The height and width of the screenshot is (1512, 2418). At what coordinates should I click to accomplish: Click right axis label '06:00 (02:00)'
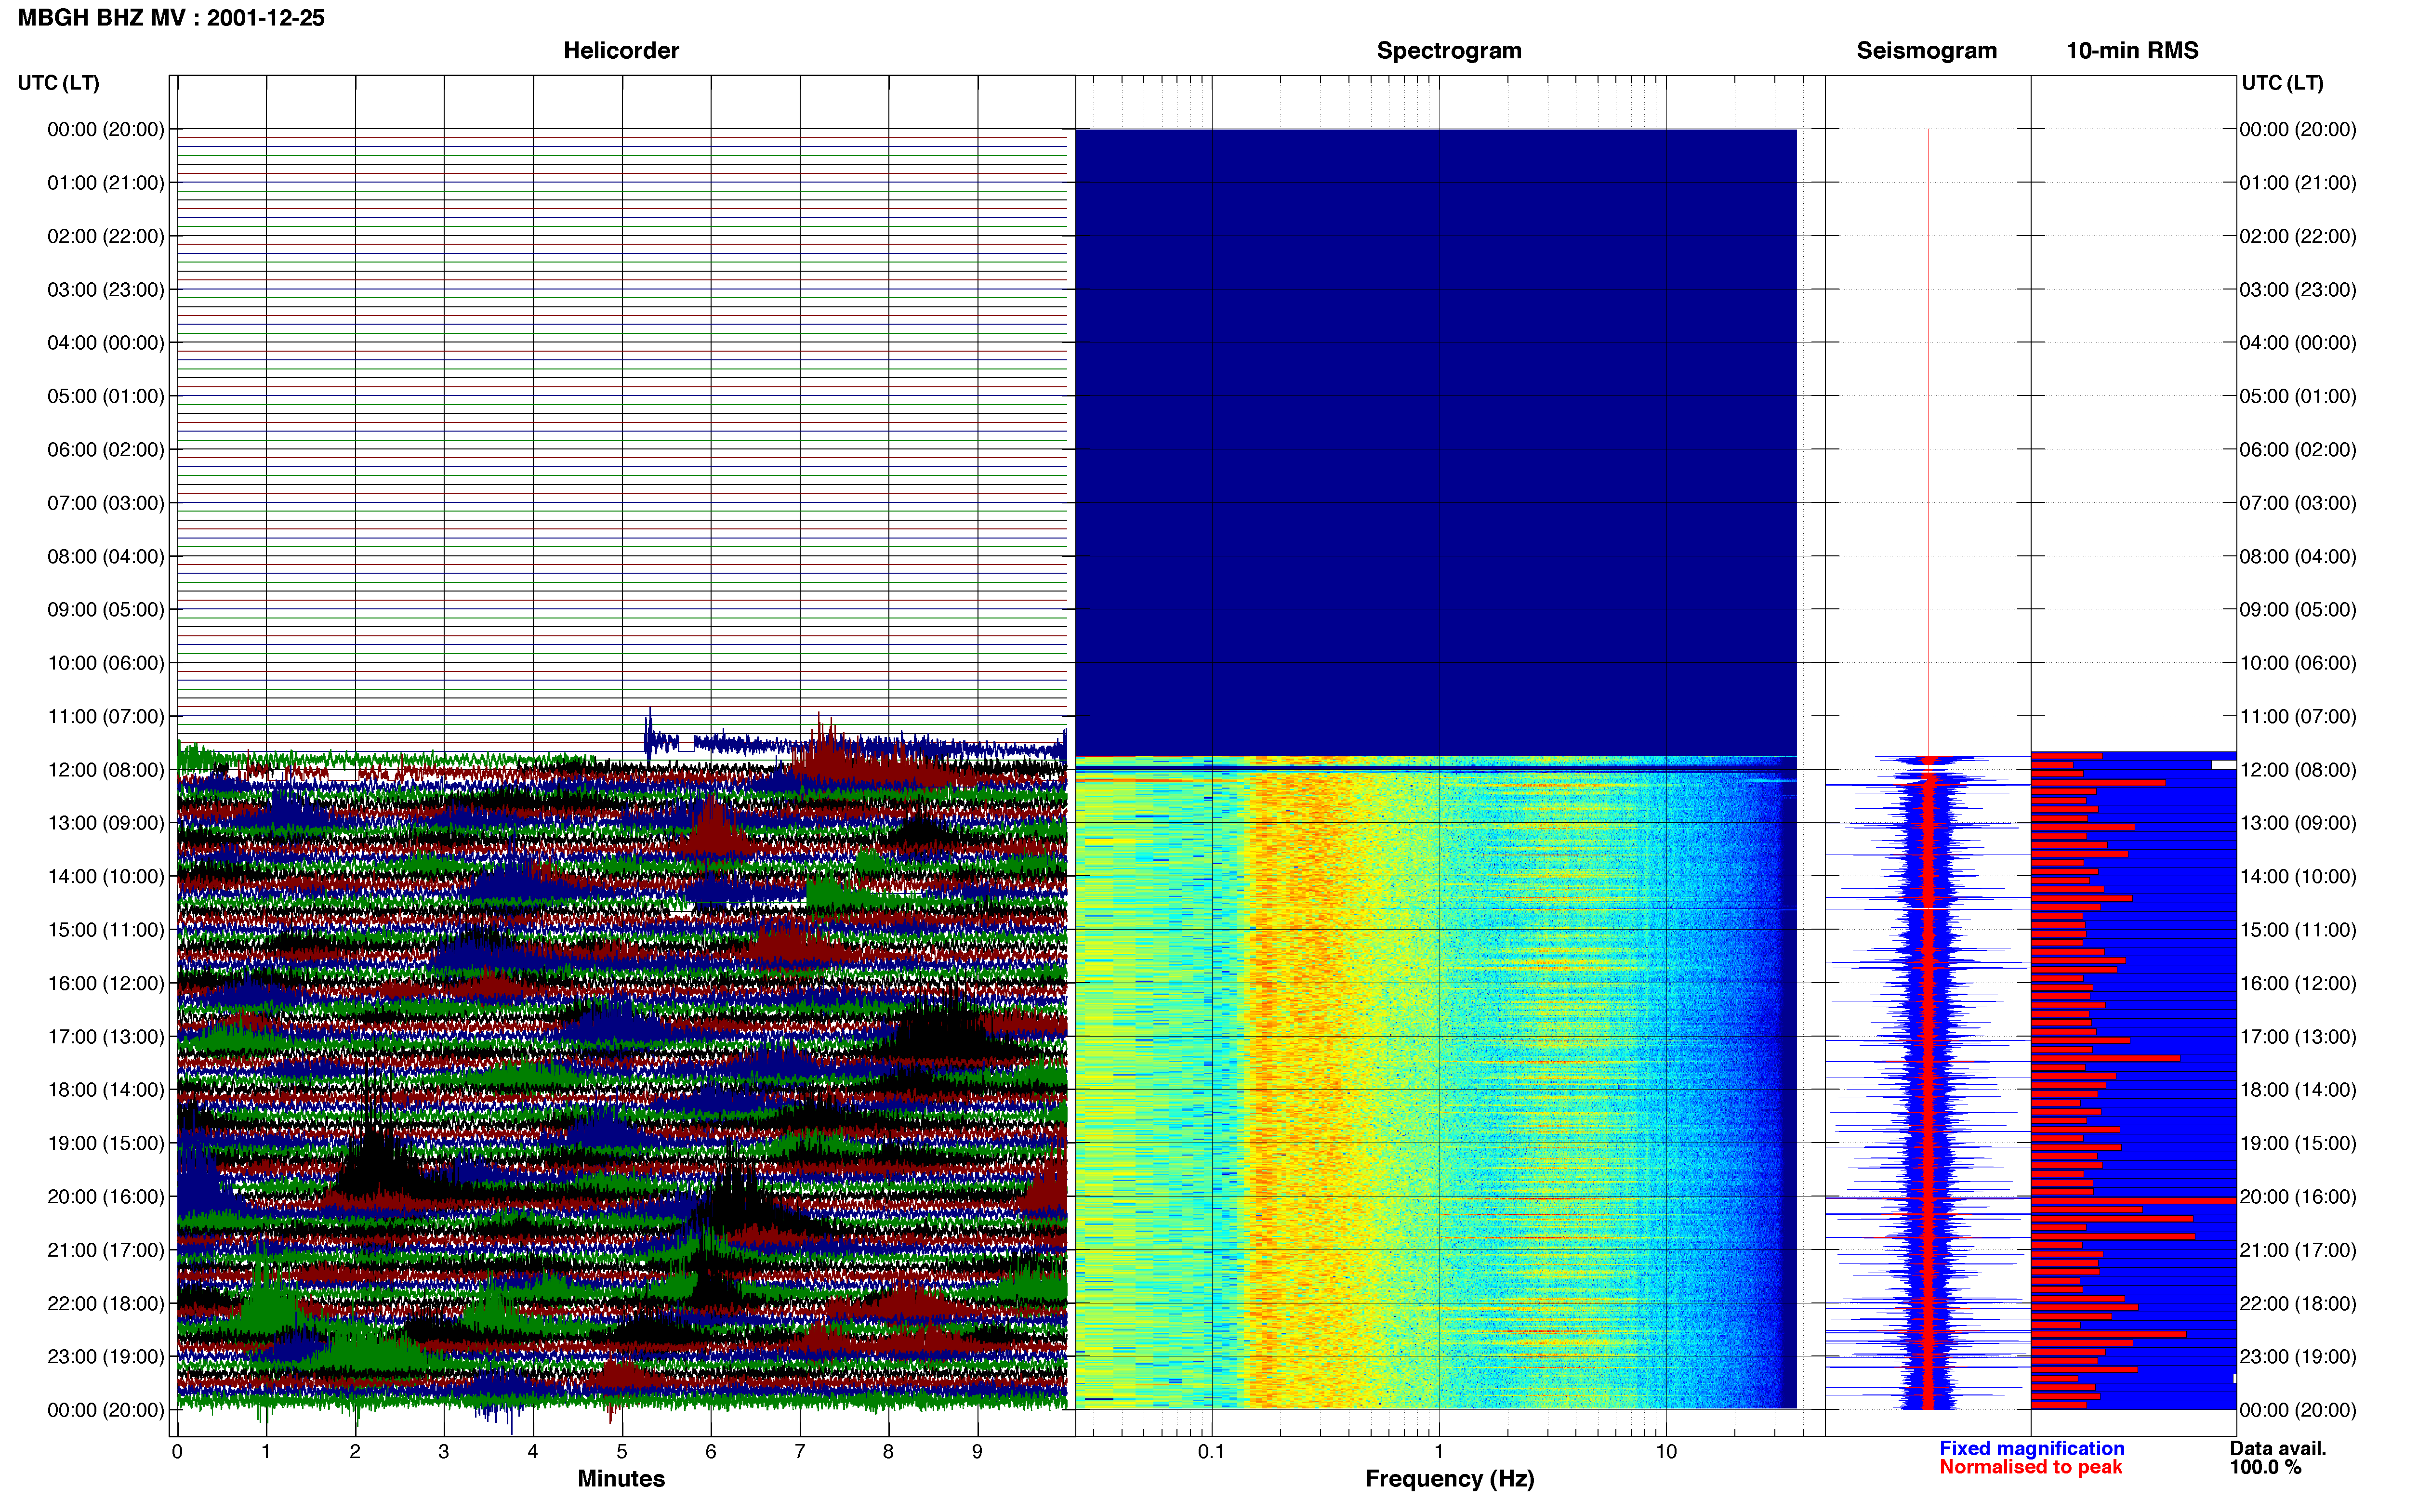[2298, 450]
